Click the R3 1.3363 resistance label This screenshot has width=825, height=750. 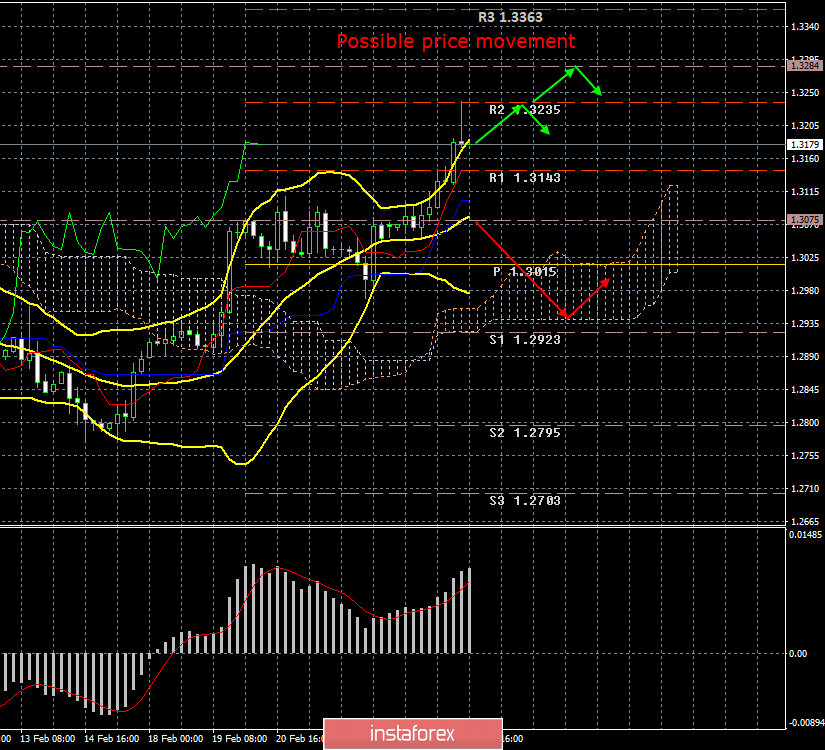pos(510,17)
